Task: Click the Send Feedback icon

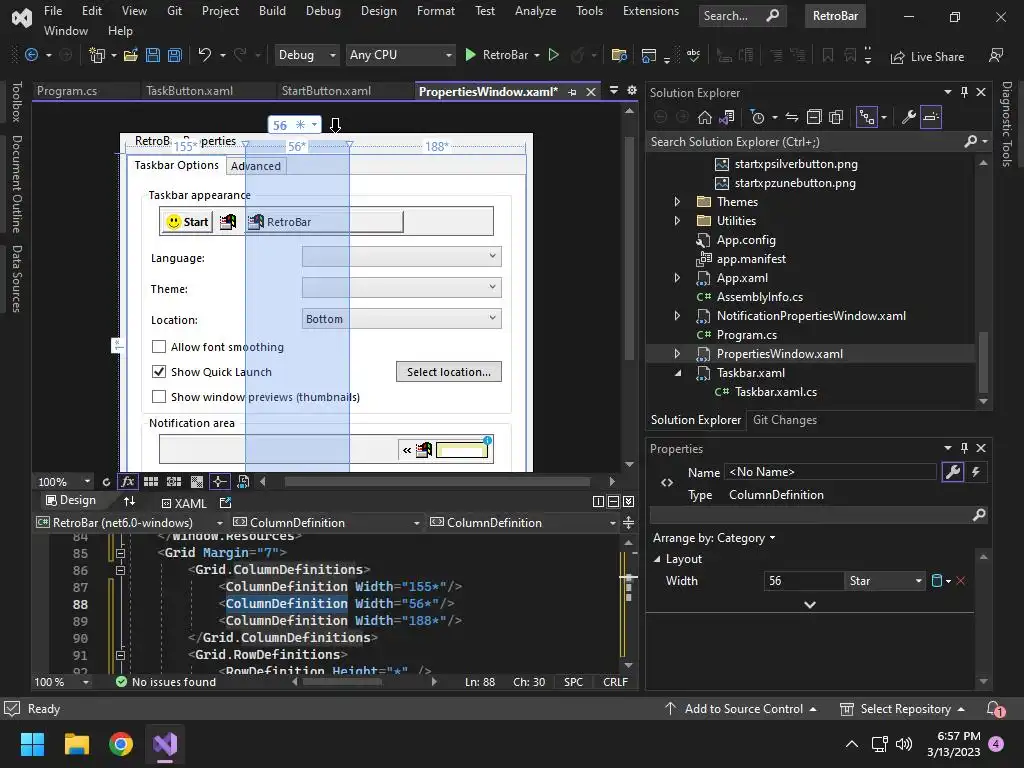Action: click(996, 56)
